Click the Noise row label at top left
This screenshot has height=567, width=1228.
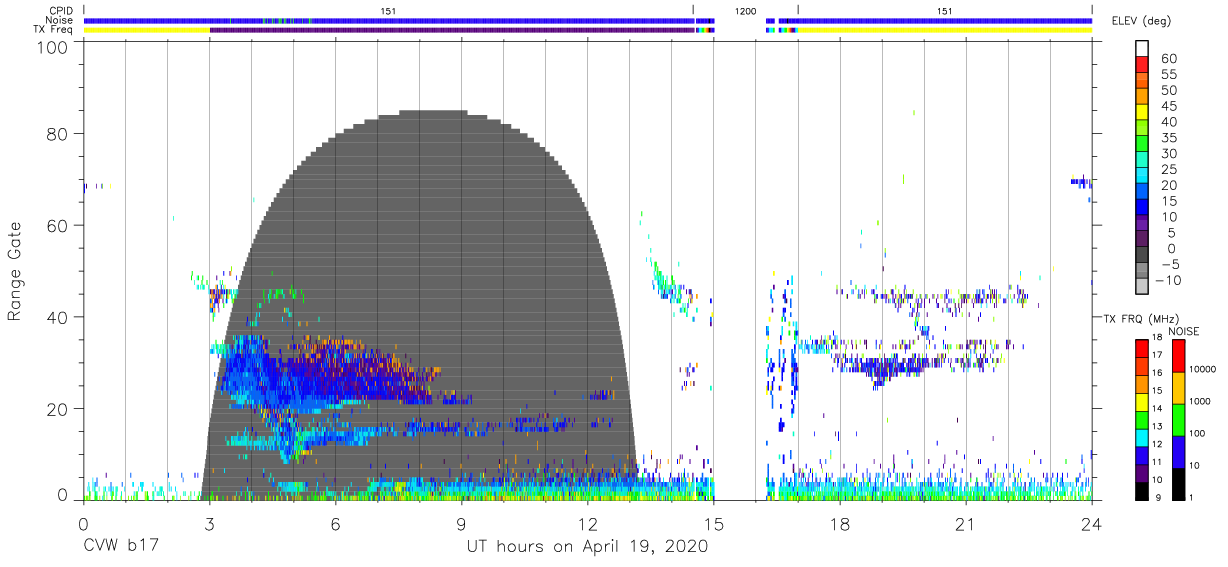pyautogui.click(x=61, y=20)
